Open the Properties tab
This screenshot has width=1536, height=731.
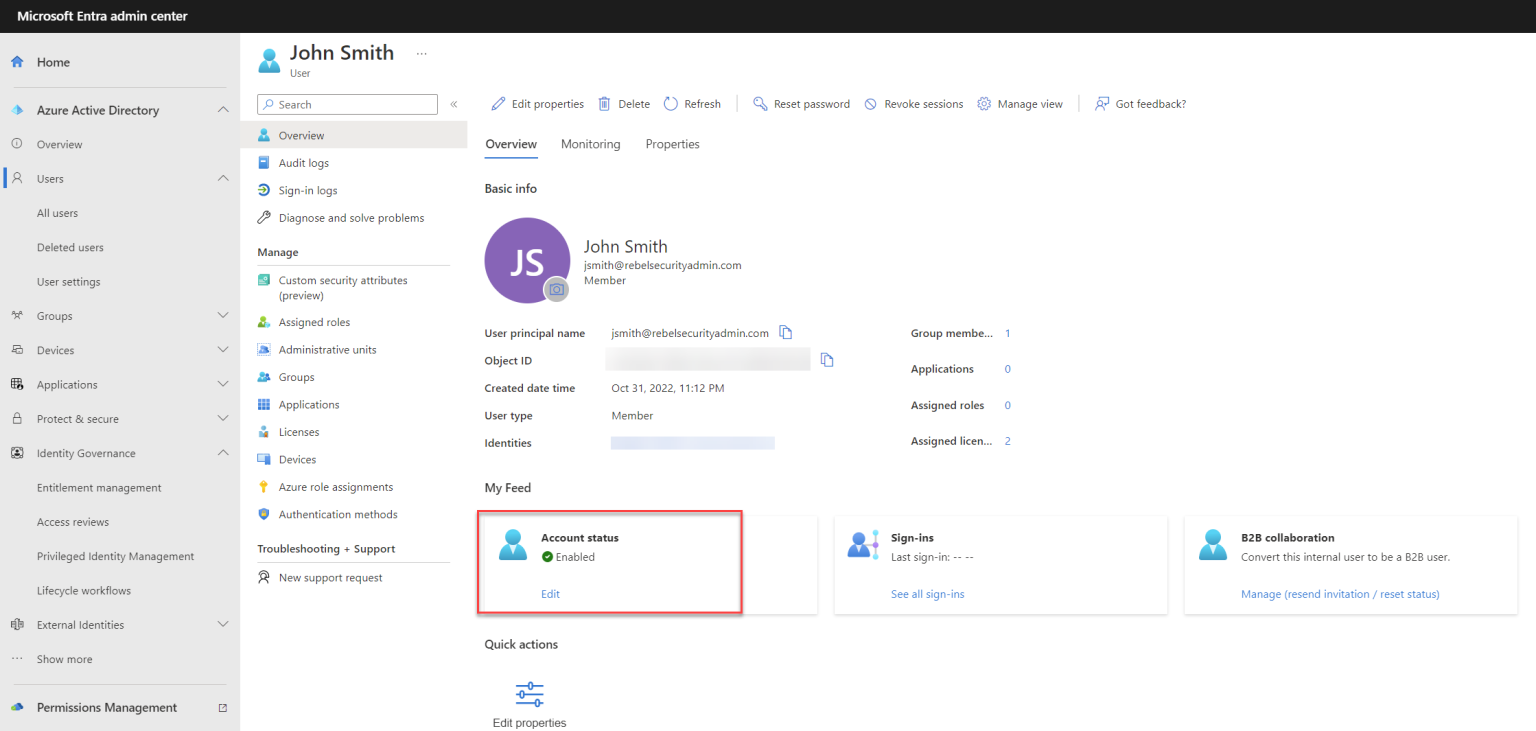(x=672, y=144)
